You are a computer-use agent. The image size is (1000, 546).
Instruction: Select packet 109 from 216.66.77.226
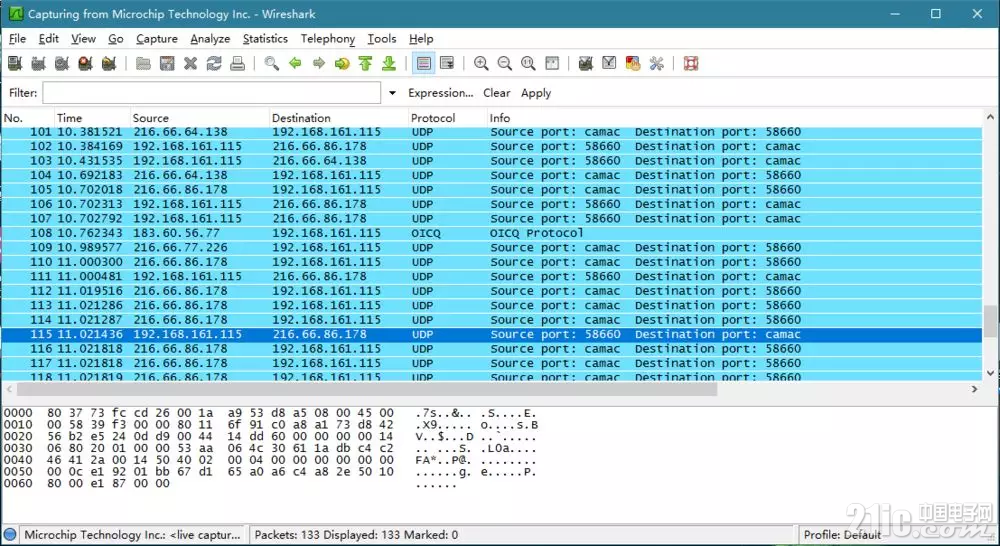pyautogui.click(x=492, y=247)
